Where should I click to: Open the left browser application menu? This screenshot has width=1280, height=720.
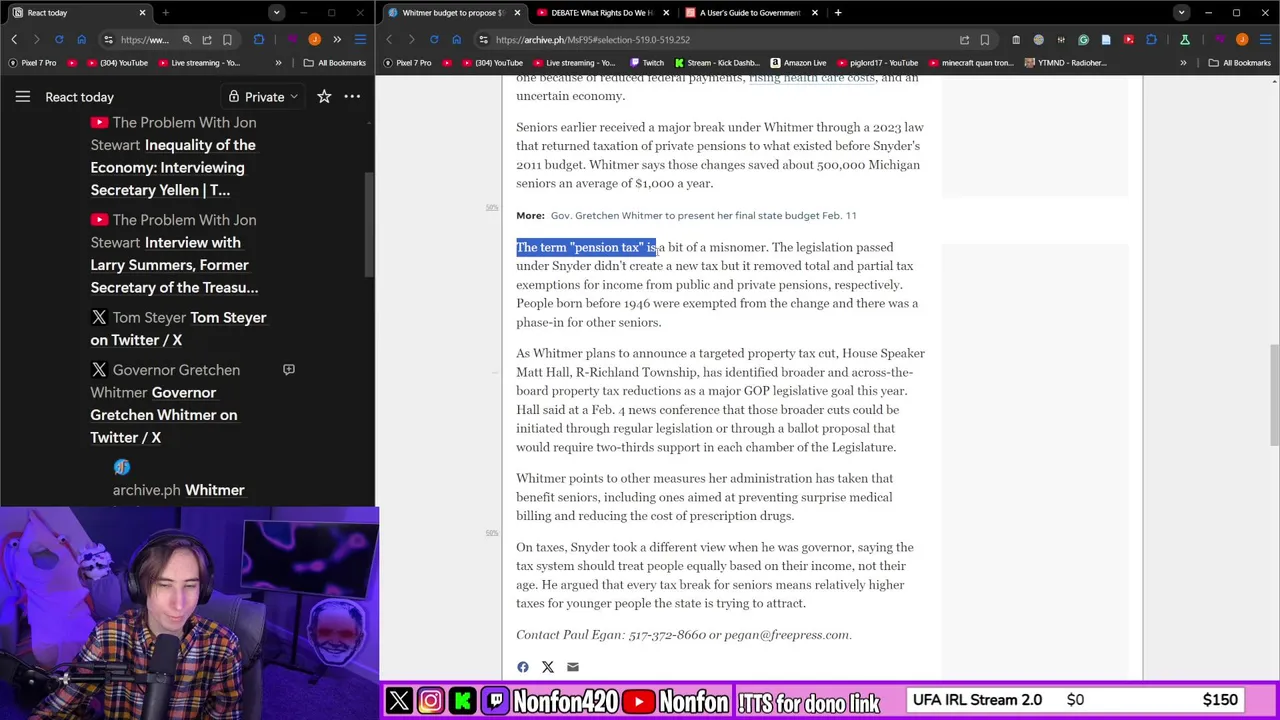pos(360,40)
